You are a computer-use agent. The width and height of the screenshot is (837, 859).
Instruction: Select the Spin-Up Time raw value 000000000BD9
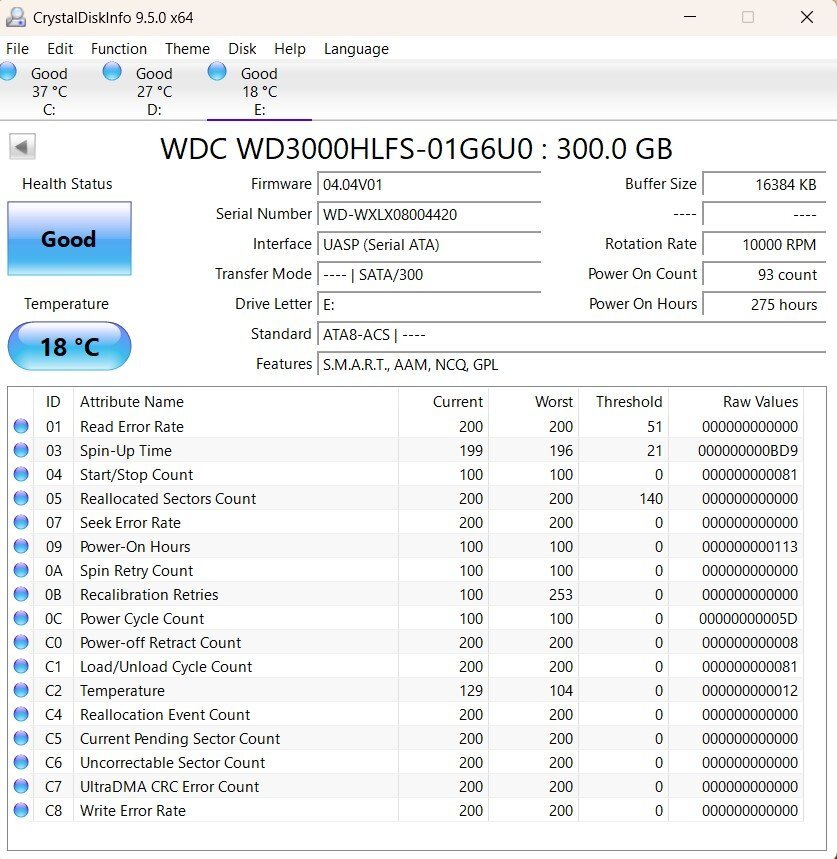tap(748, 450)
